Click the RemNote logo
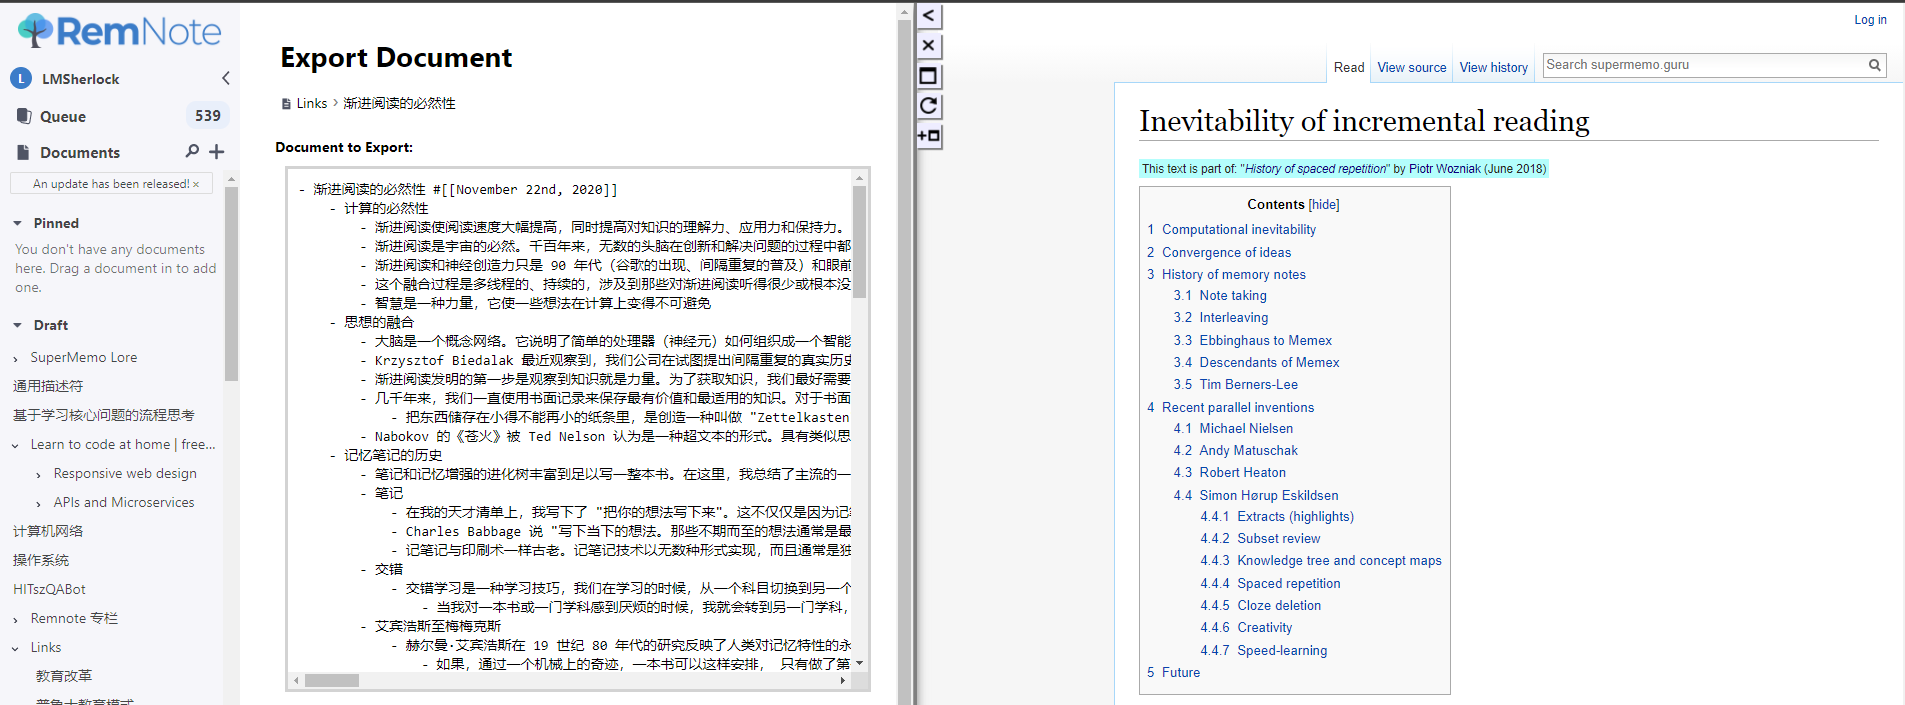The width and height of the screenshot is (1905, 705). tap(120, 31)
